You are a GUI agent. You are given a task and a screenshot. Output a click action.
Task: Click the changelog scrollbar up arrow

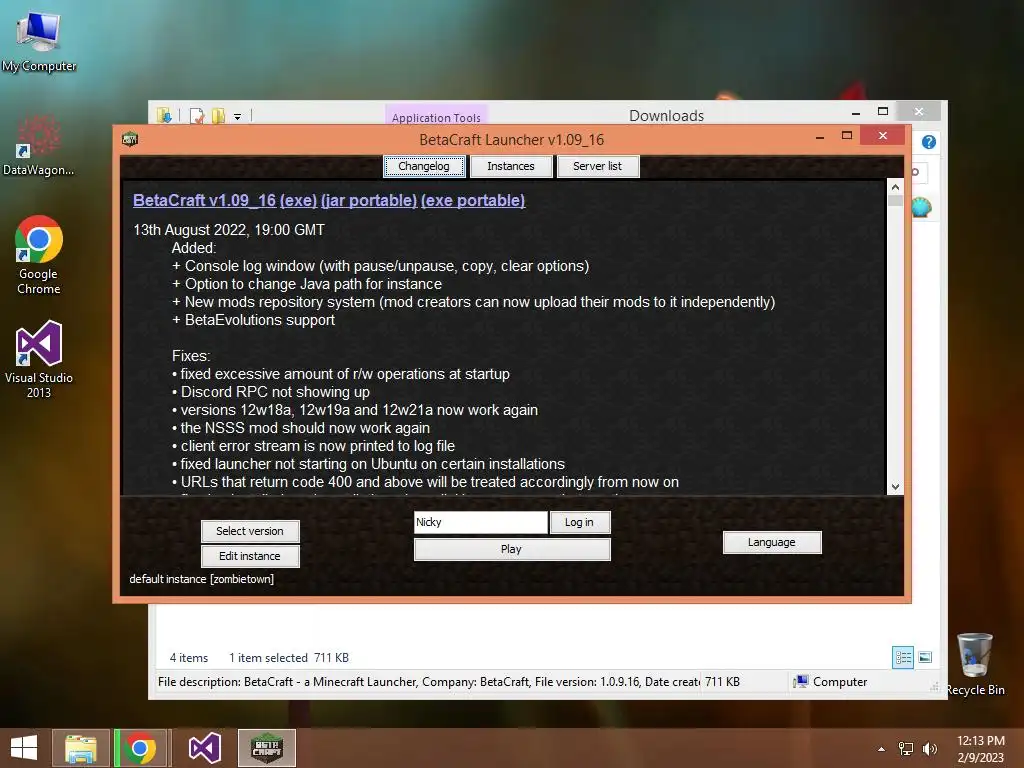point(895,187)
